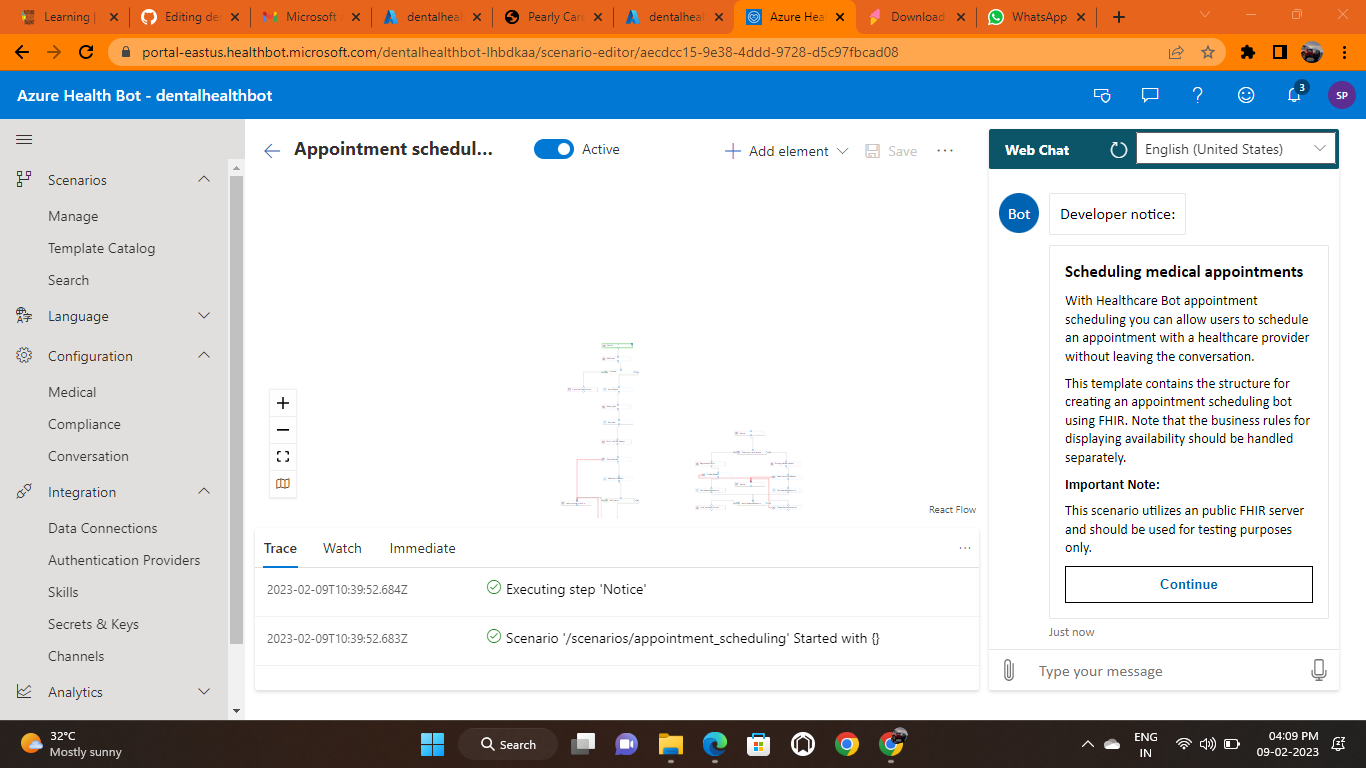Zoom out on the flow canvas
This screenshot has width=1366, height=768.
click(283, 430)
